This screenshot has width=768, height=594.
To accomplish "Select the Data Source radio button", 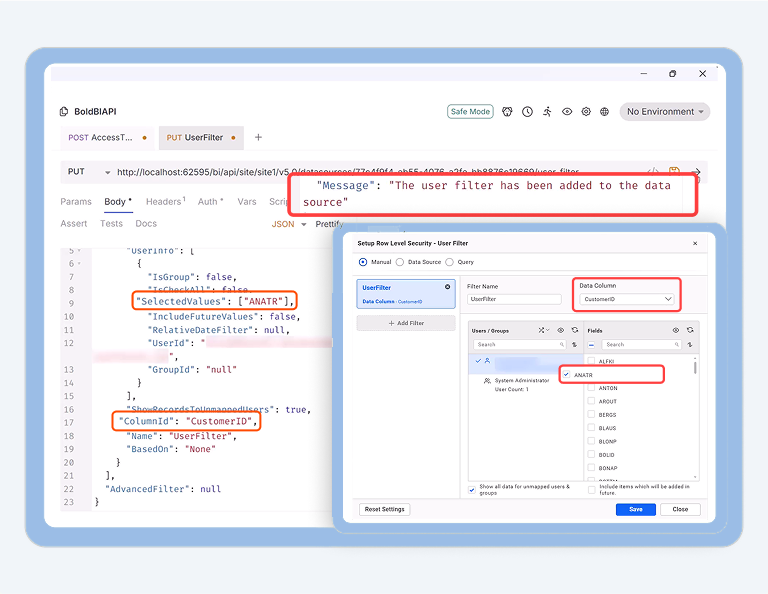I will point(400,262).
